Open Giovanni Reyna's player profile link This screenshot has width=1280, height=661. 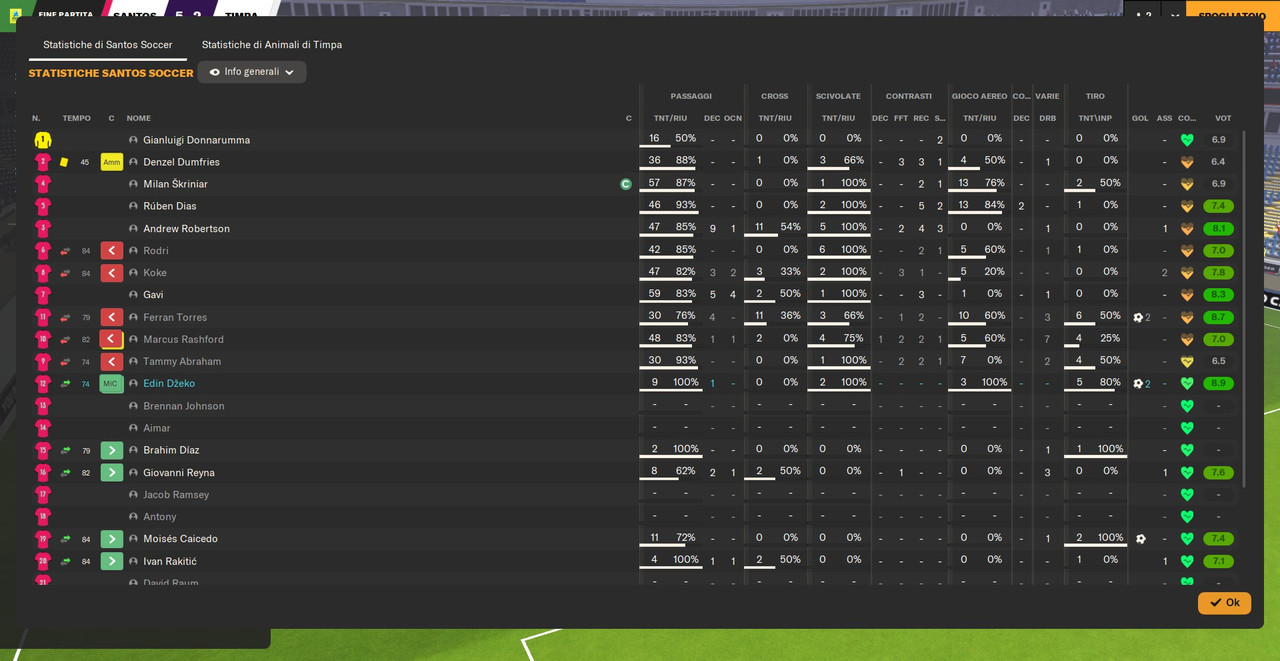179,473
